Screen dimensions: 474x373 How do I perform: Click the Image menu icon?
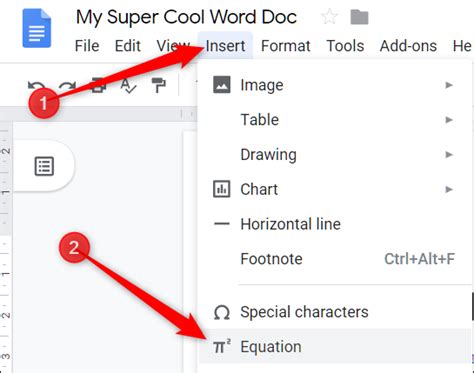click(x=222, y=85)
